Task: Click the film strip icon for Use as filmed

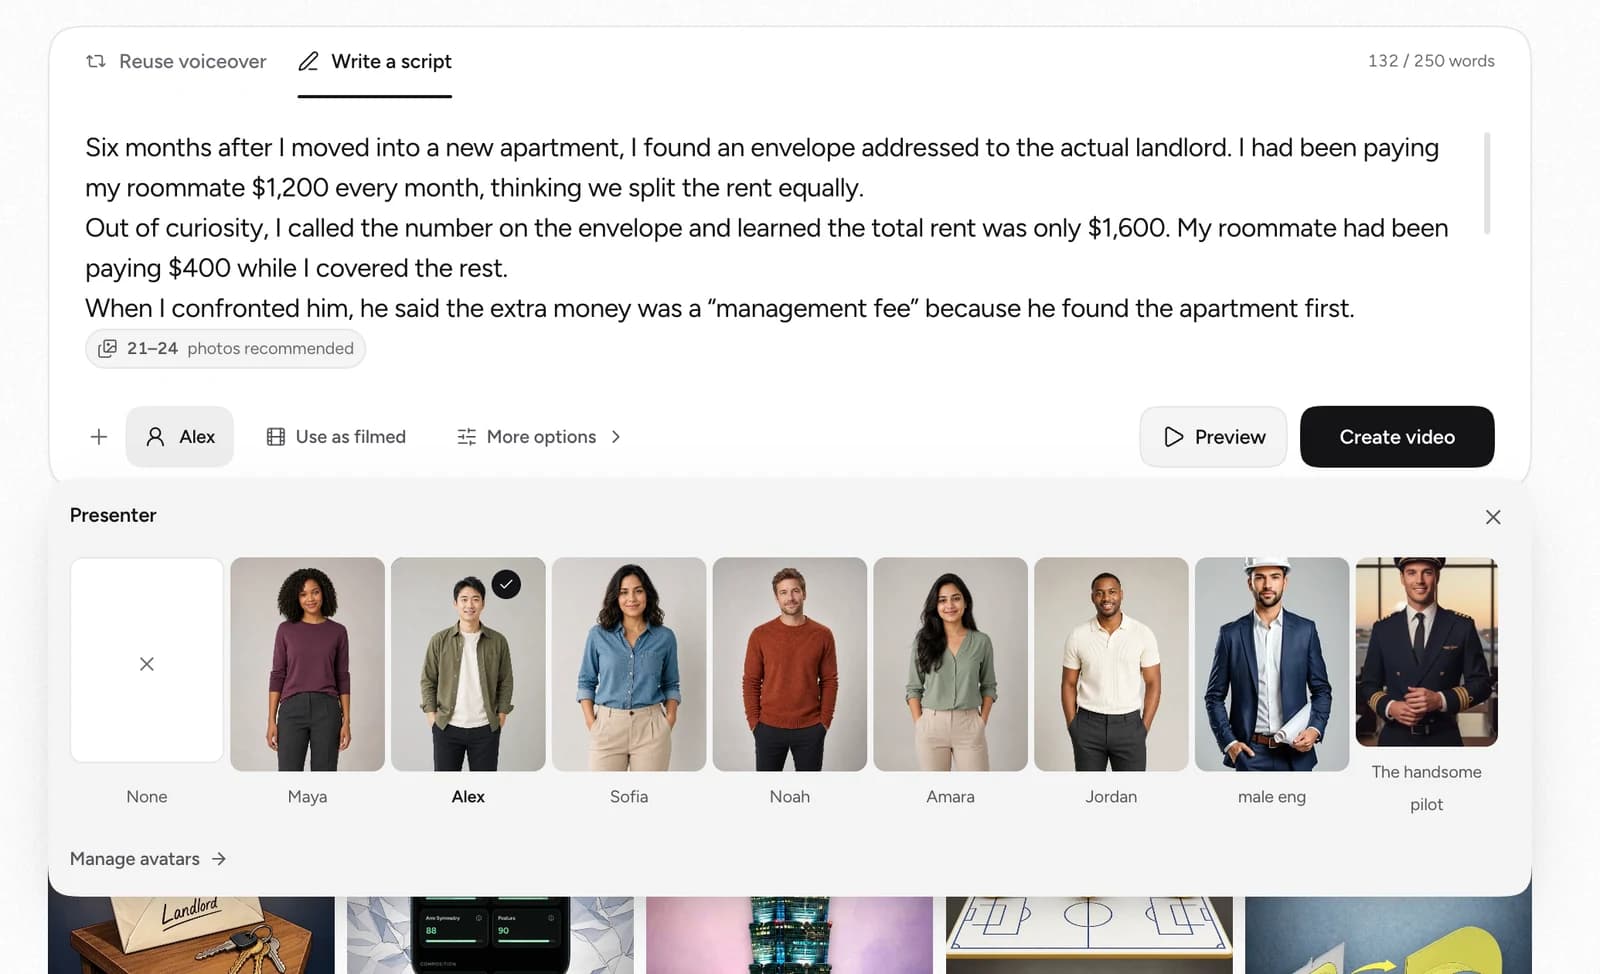Action: tap(276, 437)
